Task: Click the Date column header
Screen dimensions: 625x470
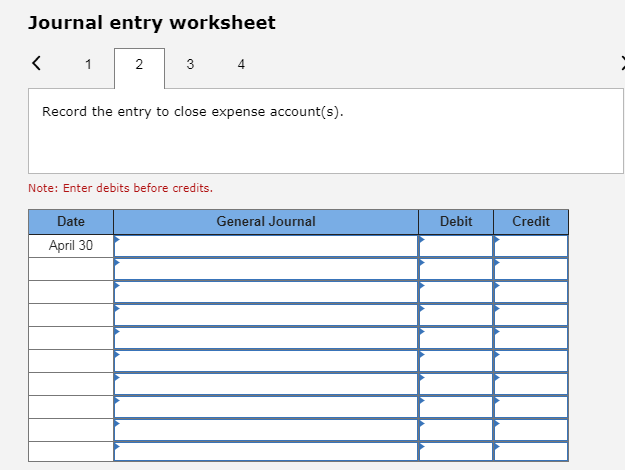Action: click(71, 222)
